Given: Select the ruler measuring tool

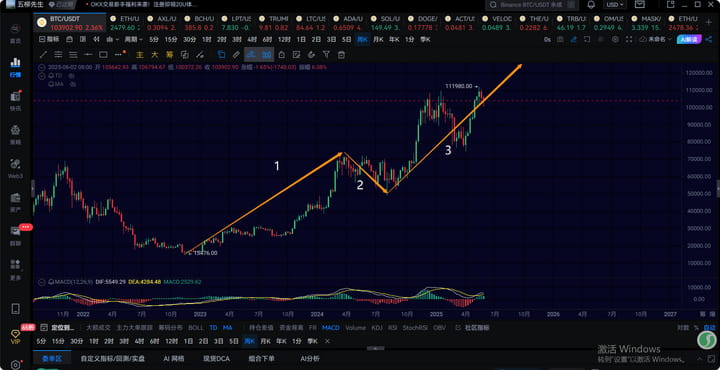Looking at the screenshot, I should (x=236, y=55).
